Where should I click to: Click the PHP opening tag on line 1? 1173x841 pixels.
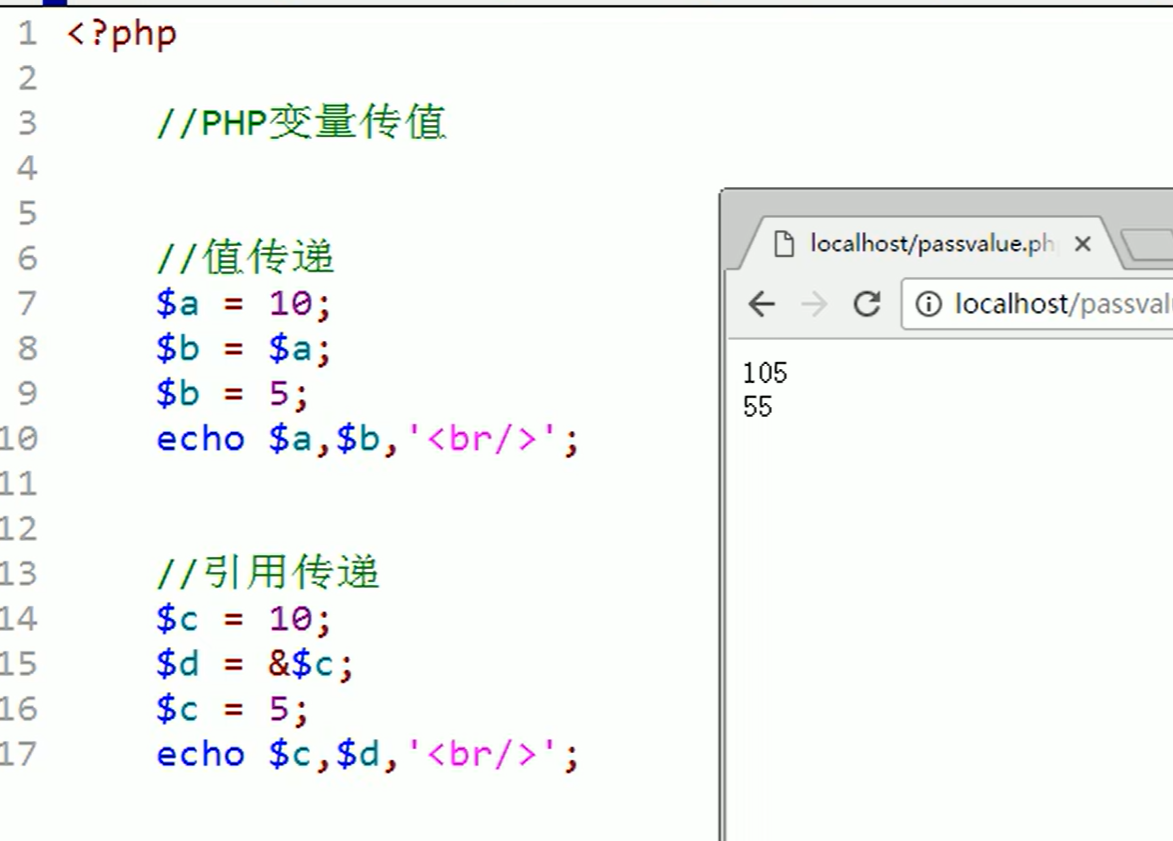pyautogui.click(x=120, y=33)
